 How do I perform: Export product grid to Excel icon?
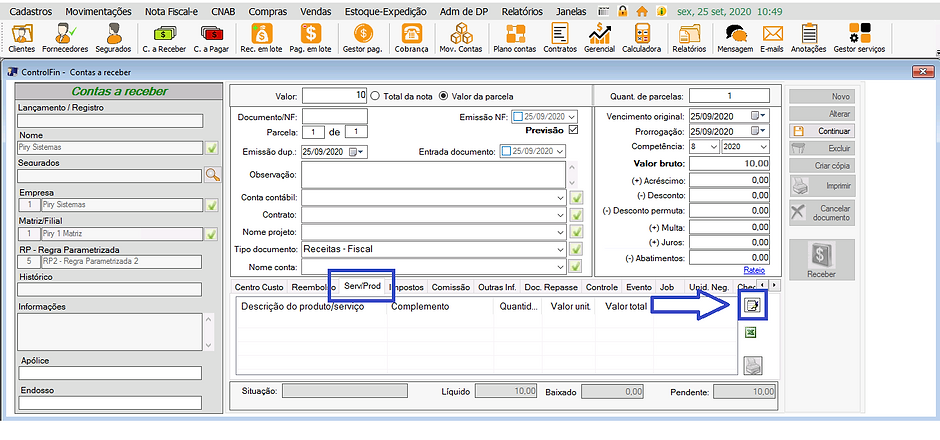tap(751, 333)
